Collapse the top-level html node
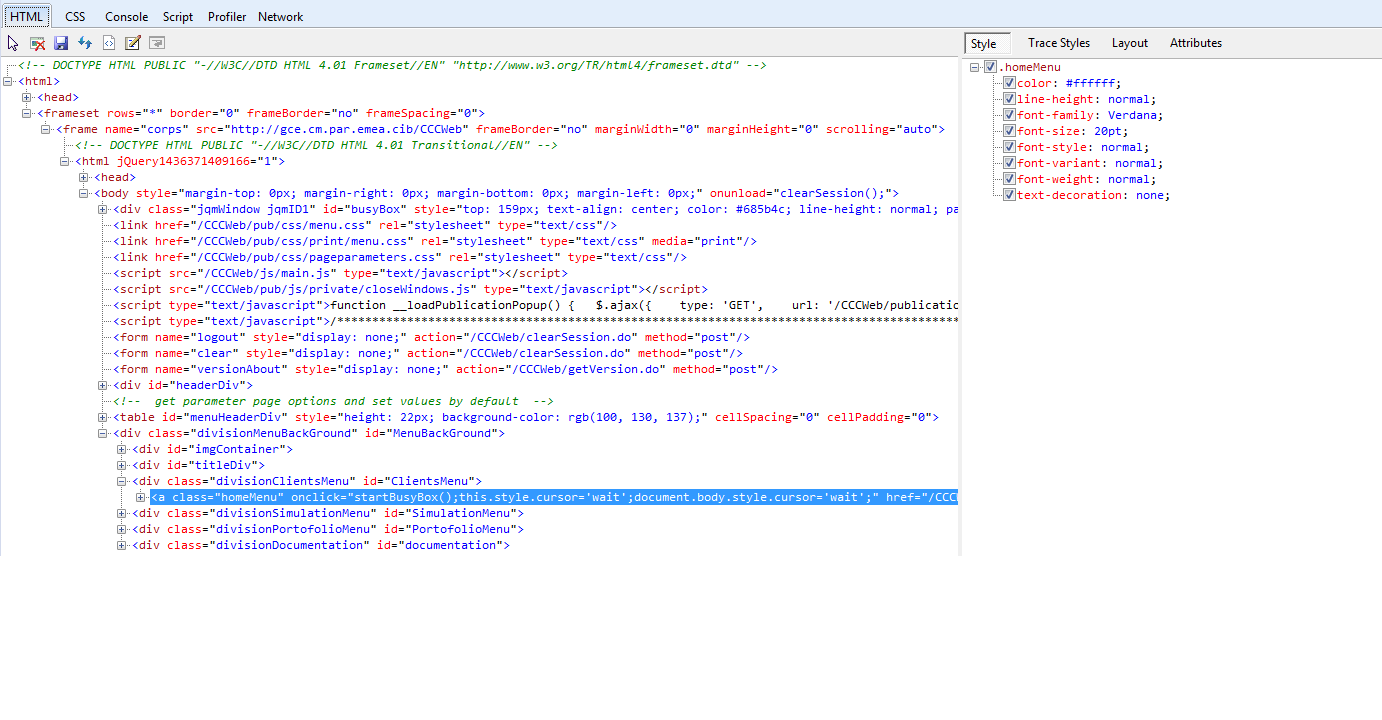Viewport: 1382px width, 720px height. 9,81
